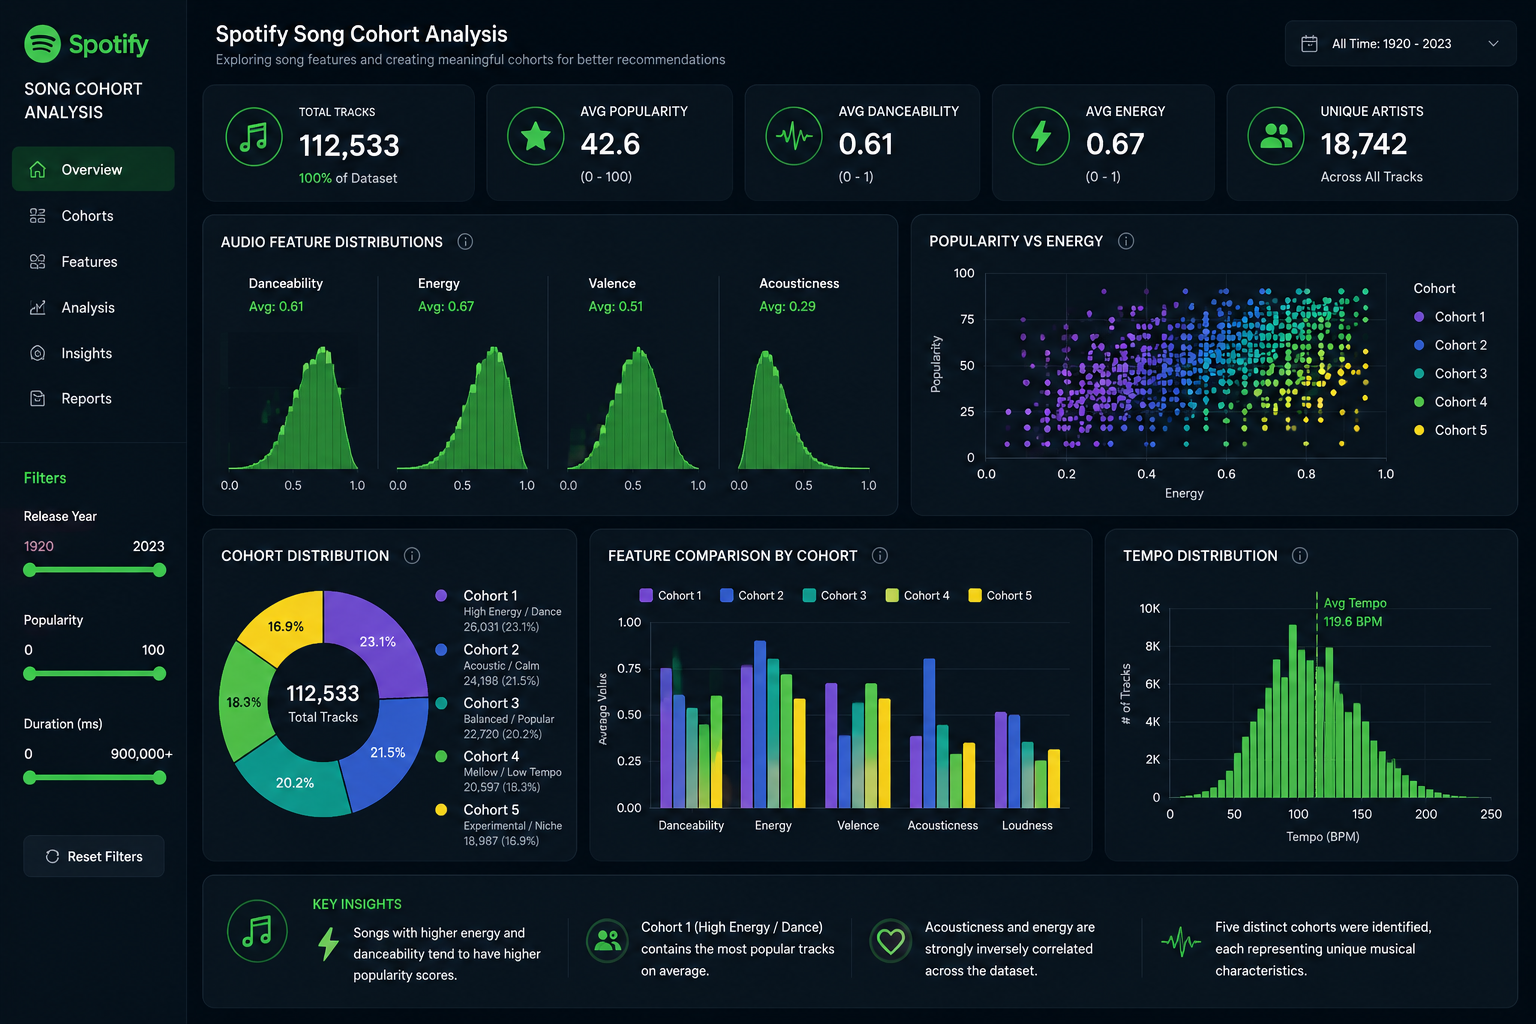The height and width of the screenshot is (1024, 1536).
Task: Toggle Cohort 4 in feature comparison legend
Action: 918,596
